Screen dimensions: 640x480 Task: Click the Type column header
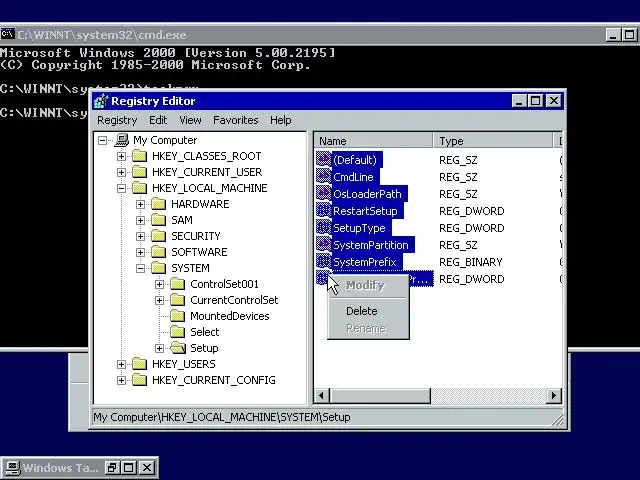pos(492,141)
